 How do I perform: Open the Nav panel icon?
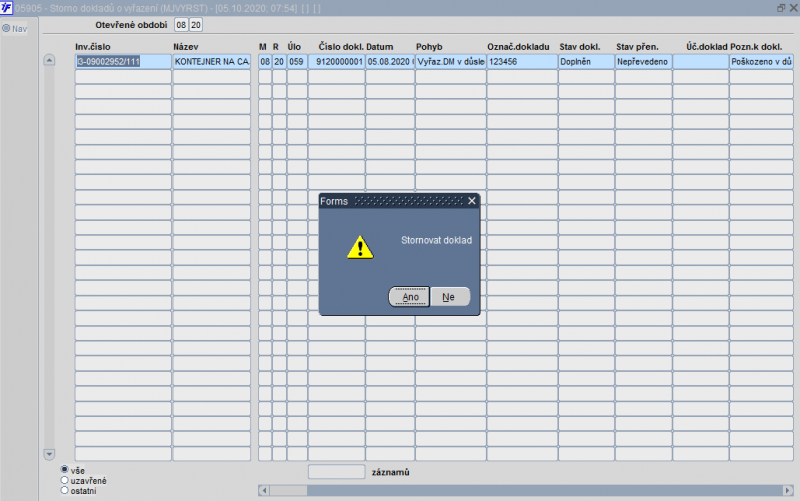pos(6,29)
